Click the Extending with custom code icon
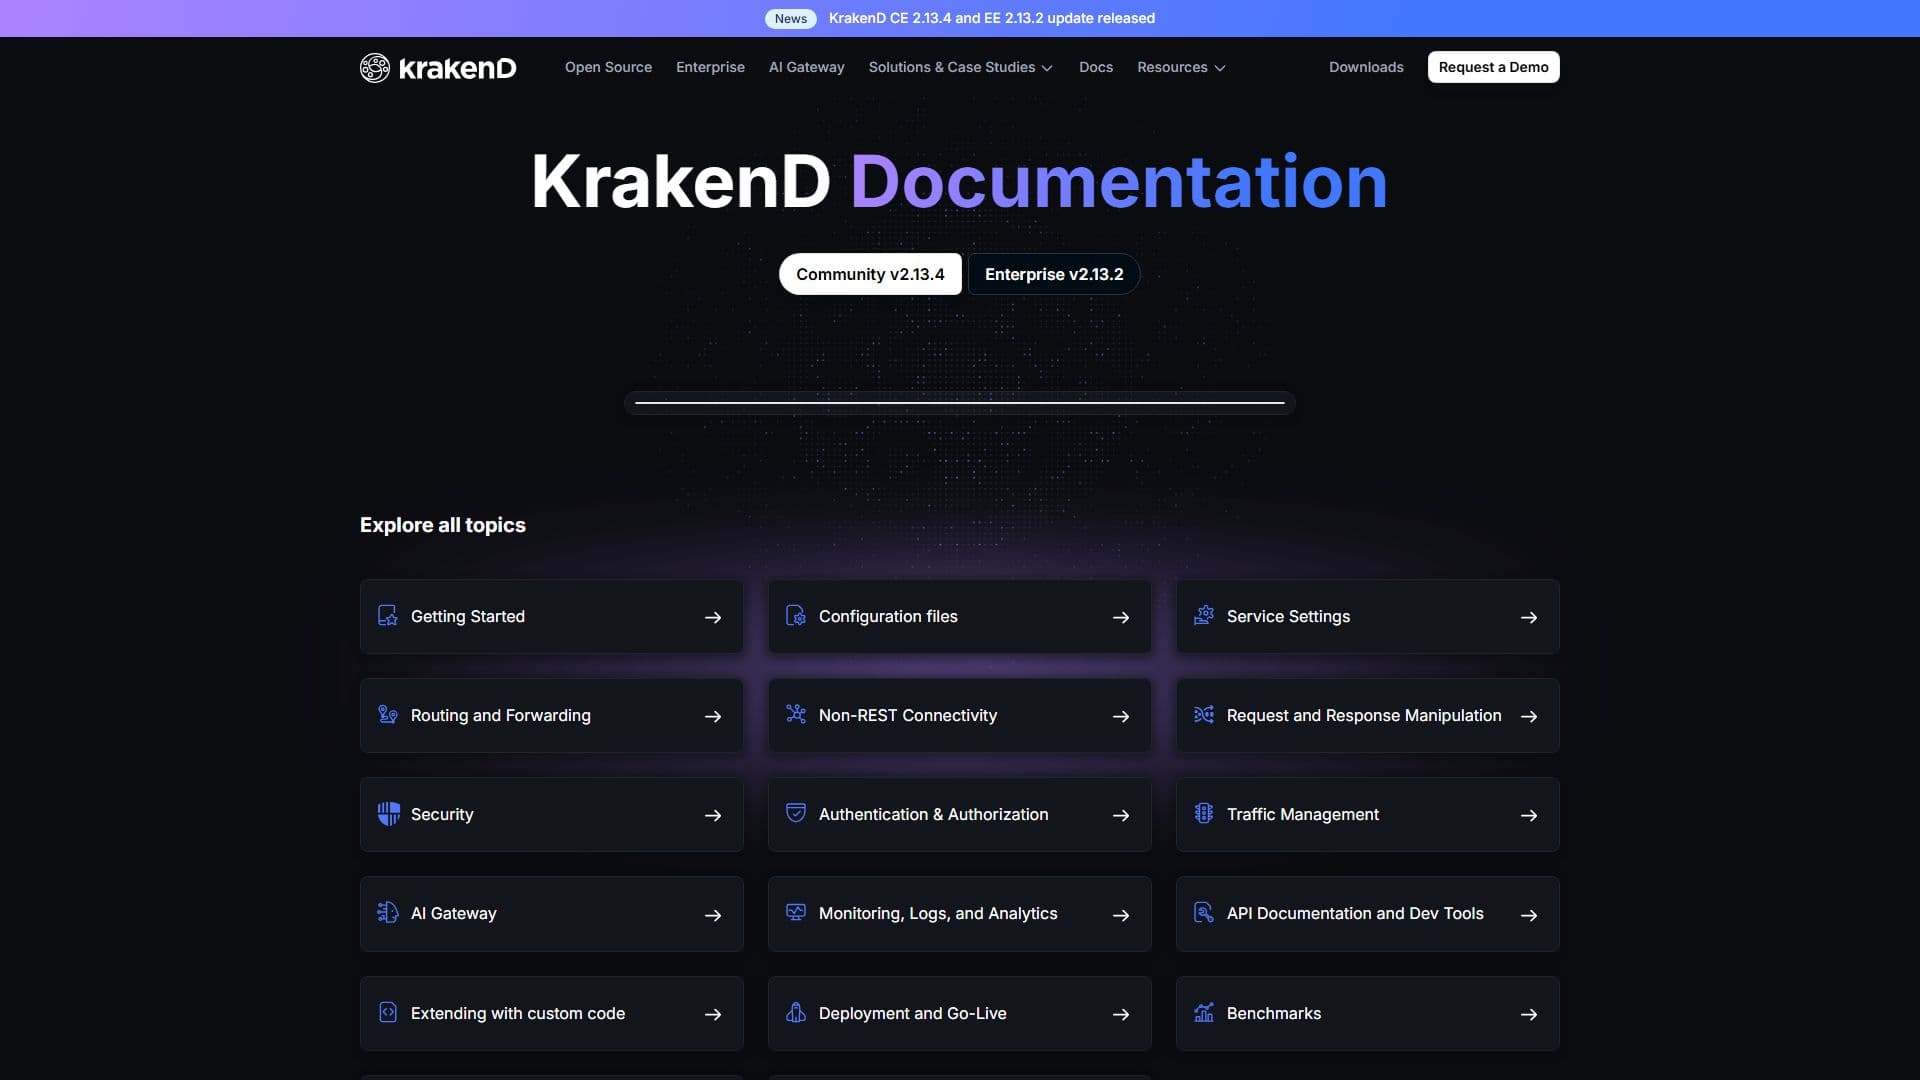The image size is (1920, 1080). click(388, 1013)
